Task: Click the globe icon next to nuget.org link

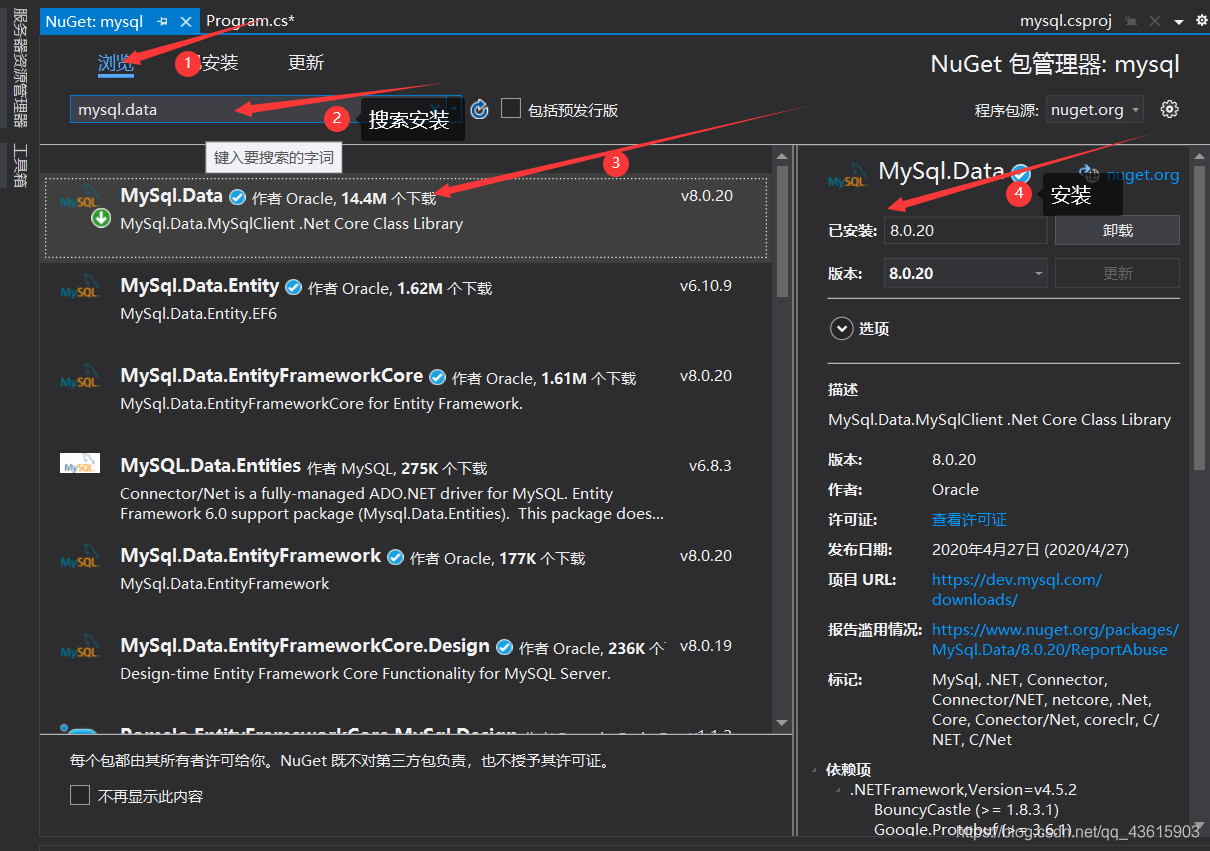Action: [1089, 174]
